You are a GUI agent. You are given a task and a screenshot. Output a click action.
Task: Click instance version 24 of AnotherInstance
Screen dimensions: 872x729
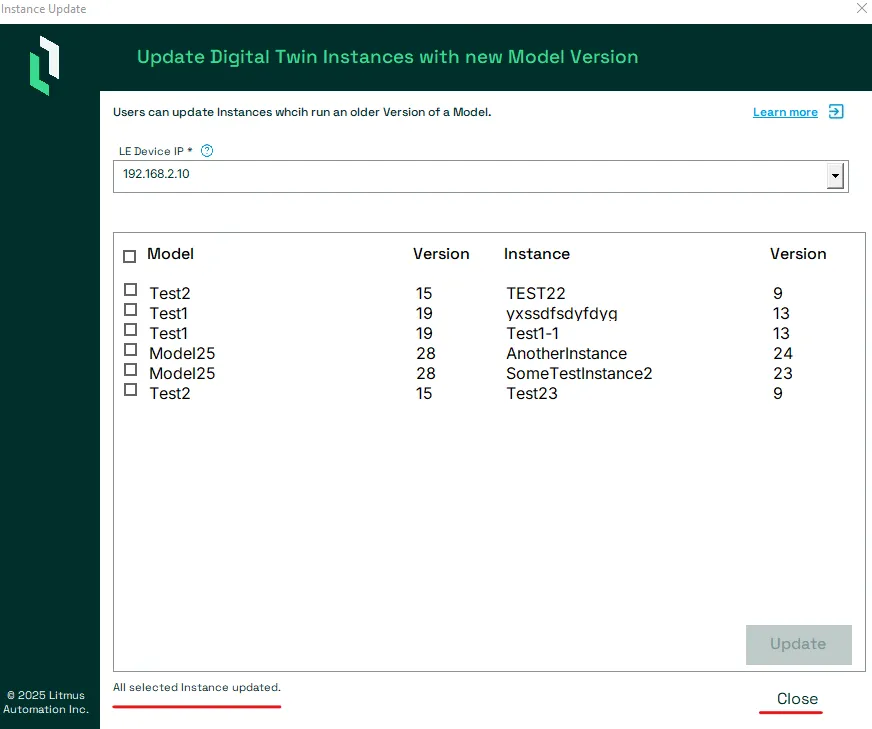[783, 353]
